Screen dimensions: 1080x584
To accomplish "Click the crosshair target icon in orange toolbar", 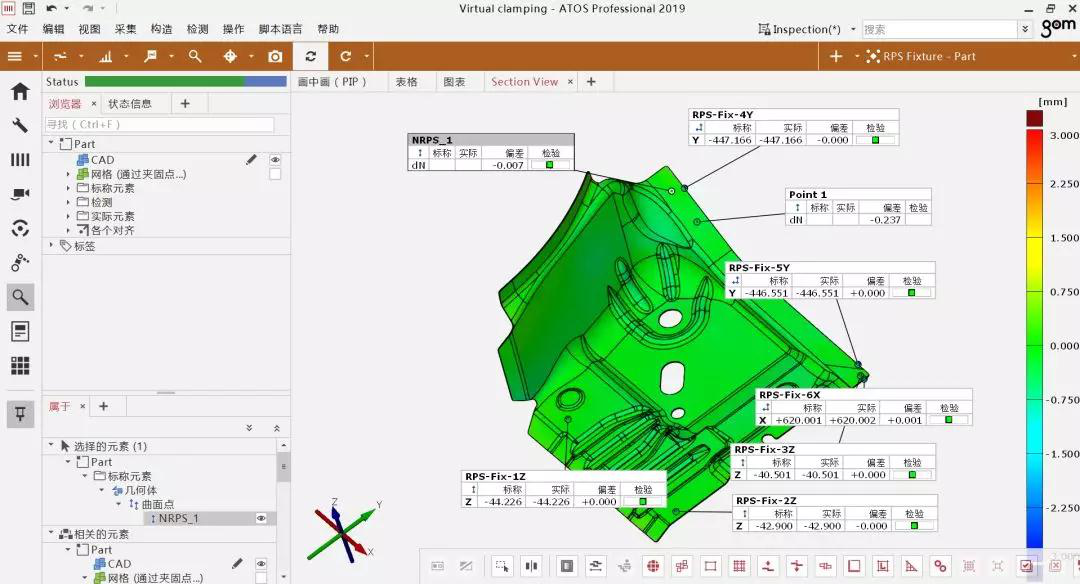I will pos(230,56).
